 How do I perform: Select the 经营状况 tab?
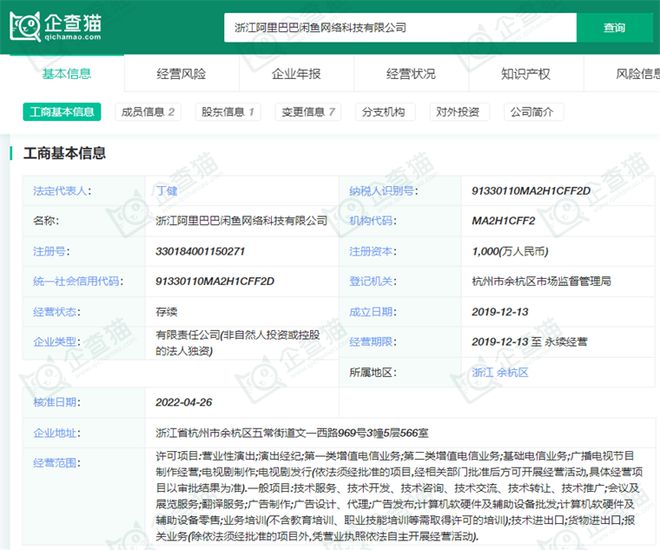point(411,74)
